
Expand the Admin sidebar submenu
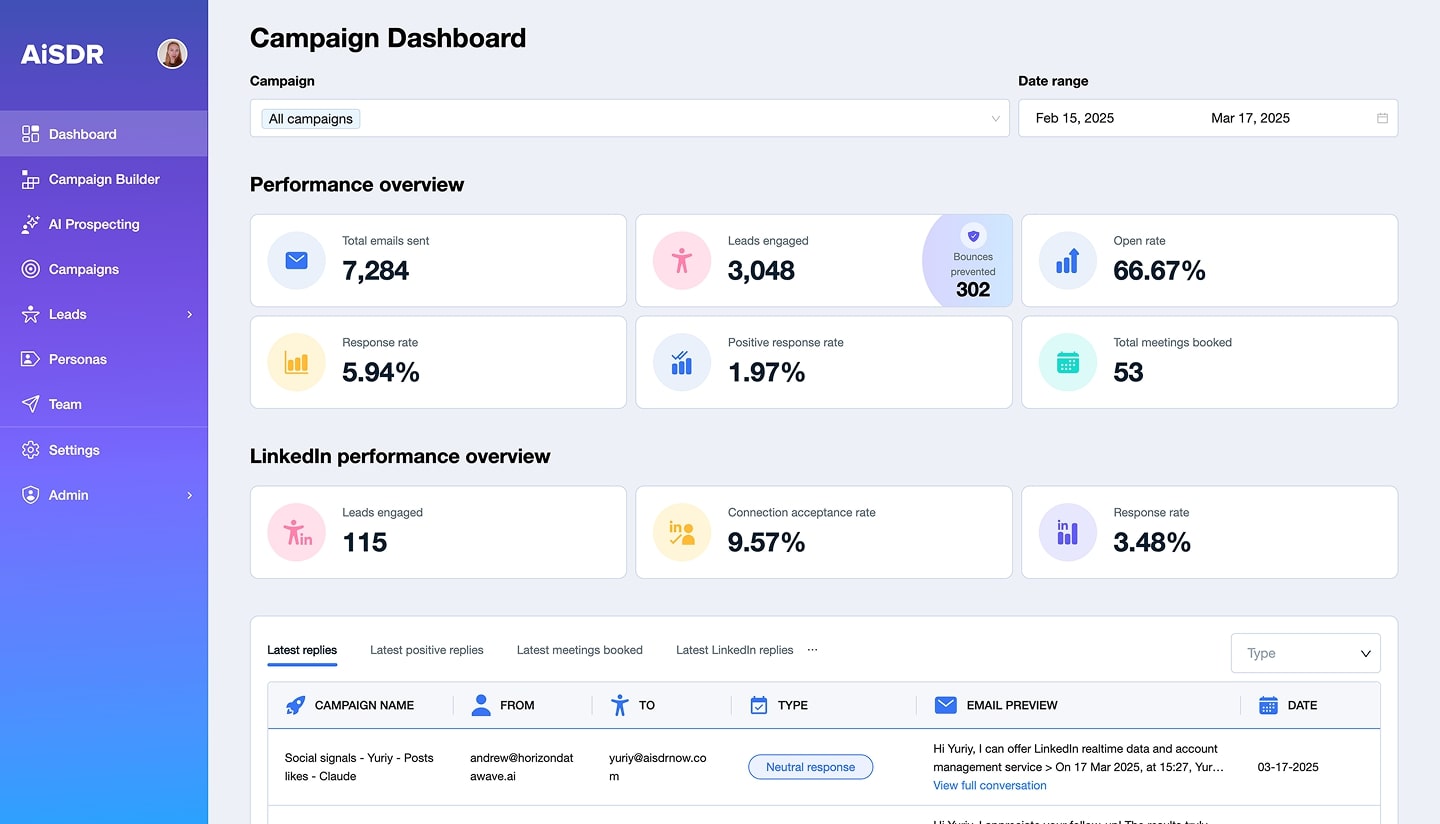click(189, 495)
